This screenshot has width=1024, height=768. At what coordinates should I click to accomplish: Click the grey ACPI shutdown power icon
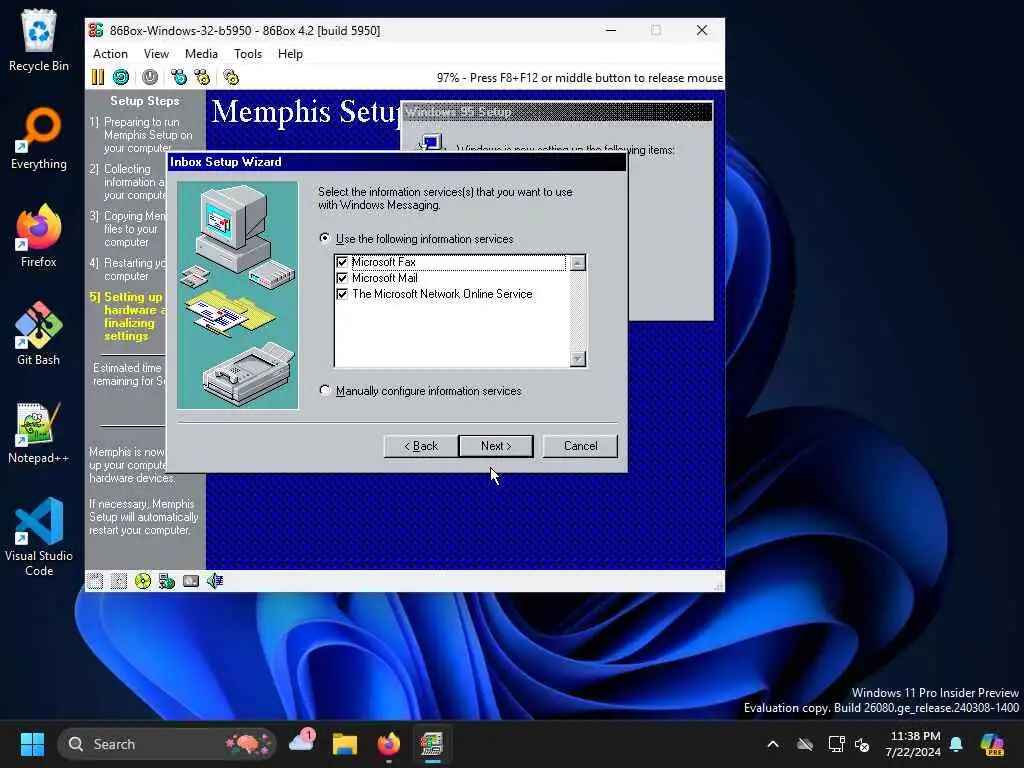[x=150, y=77]
